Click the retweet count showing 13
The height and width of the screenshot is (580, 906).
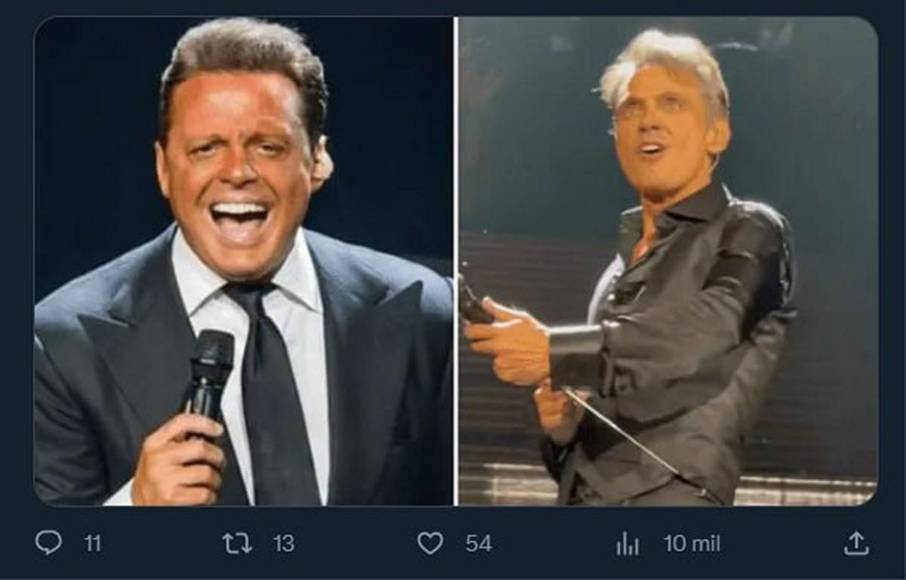tap(284, 544)
